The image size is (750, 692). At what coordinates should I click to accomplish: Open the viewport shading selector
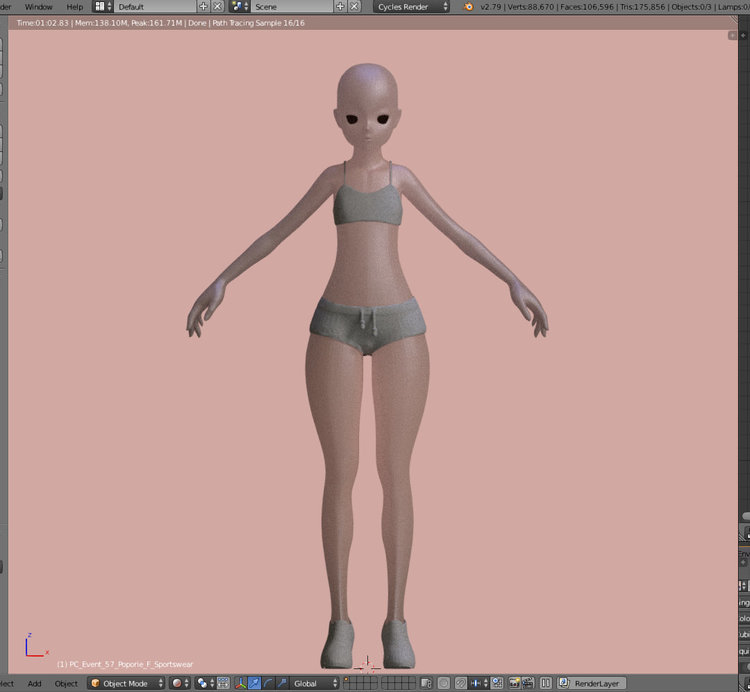180,683
